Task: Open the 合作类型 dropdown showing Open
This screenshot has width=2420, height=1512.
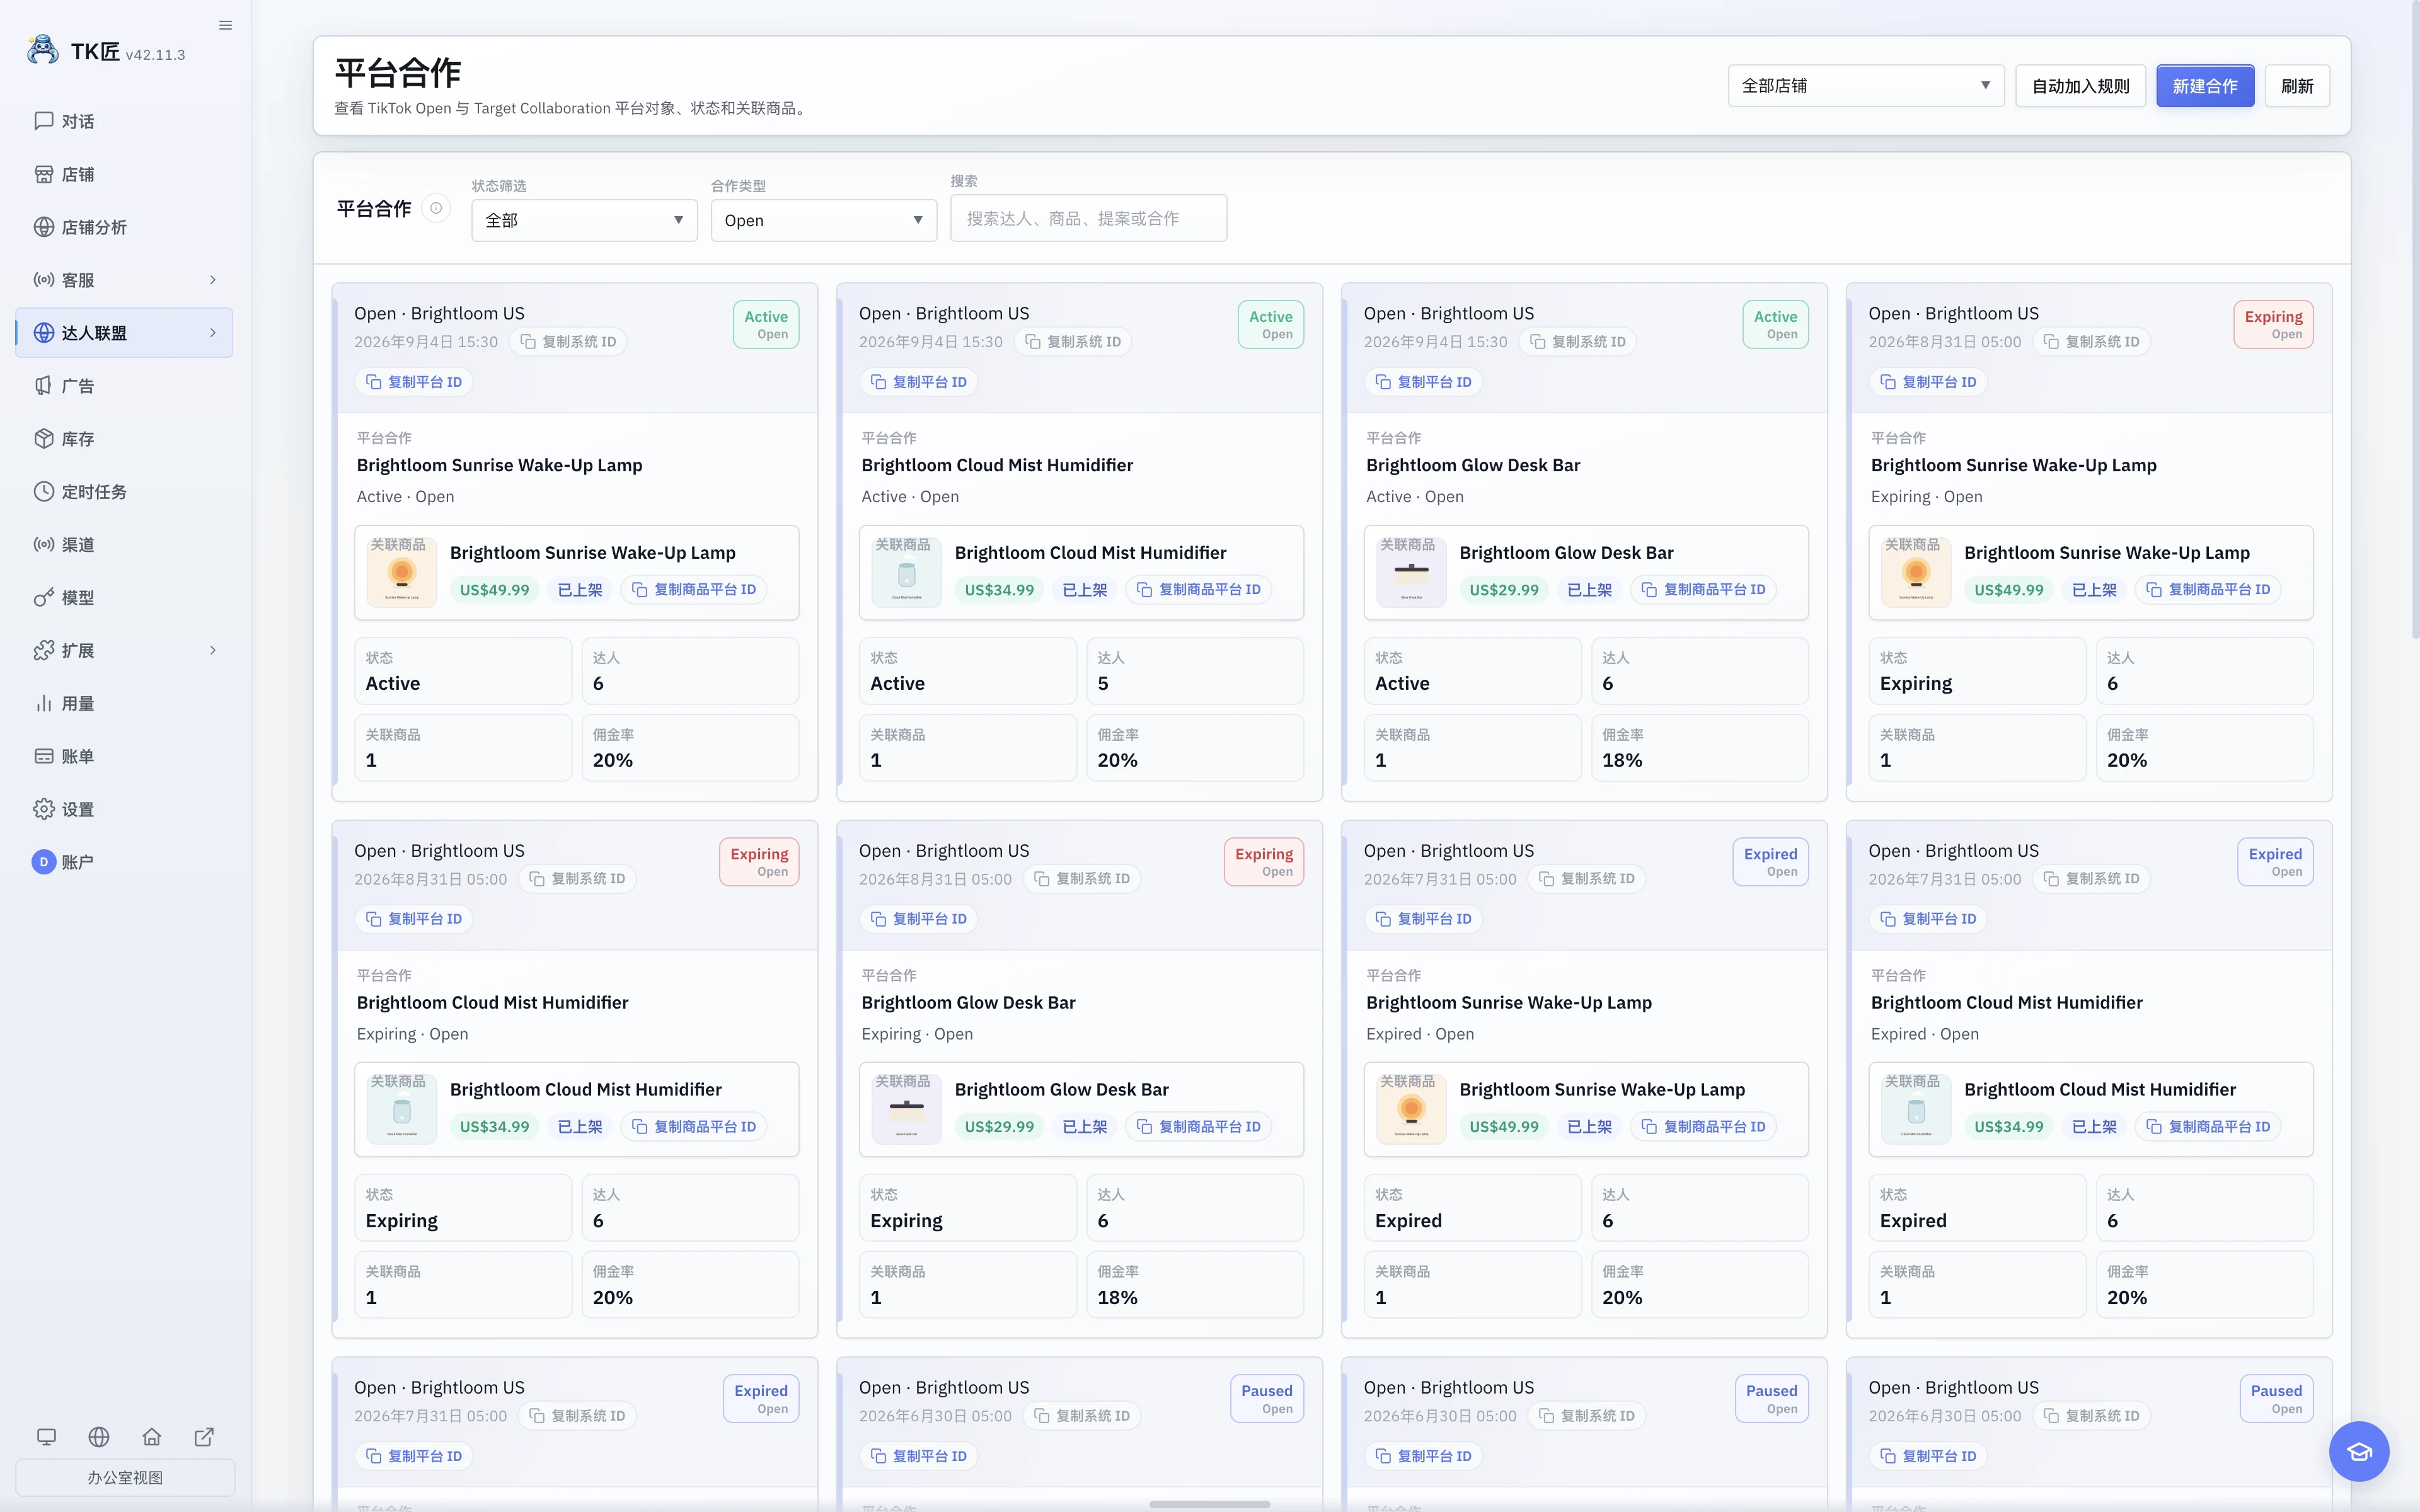Action: click(824, 220)
